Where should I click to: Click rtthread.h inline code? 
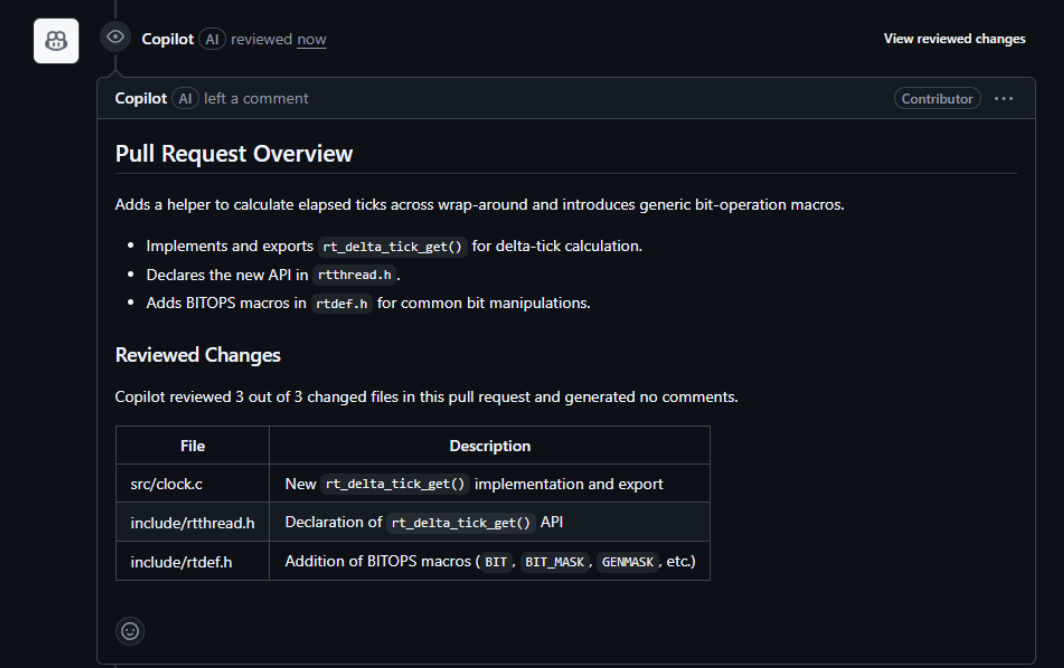tap(354, 275)
